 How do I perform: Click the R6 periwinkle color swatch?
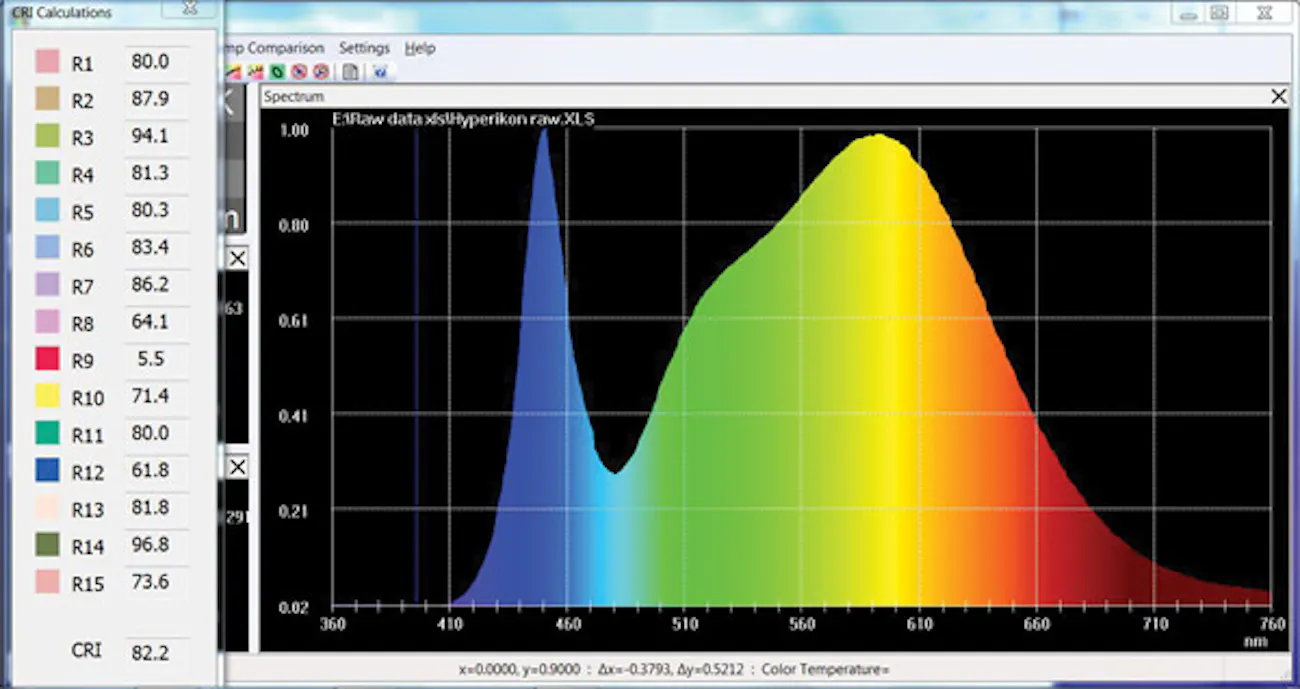pyautogui.click(x=47, y=247)
